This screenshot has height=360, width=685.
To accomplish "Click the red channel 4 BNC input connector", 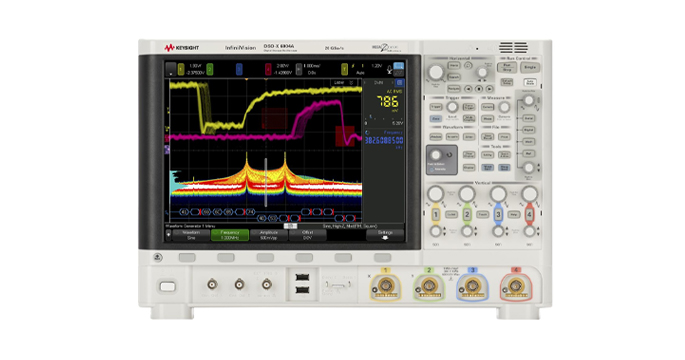I will coord(515,287).
